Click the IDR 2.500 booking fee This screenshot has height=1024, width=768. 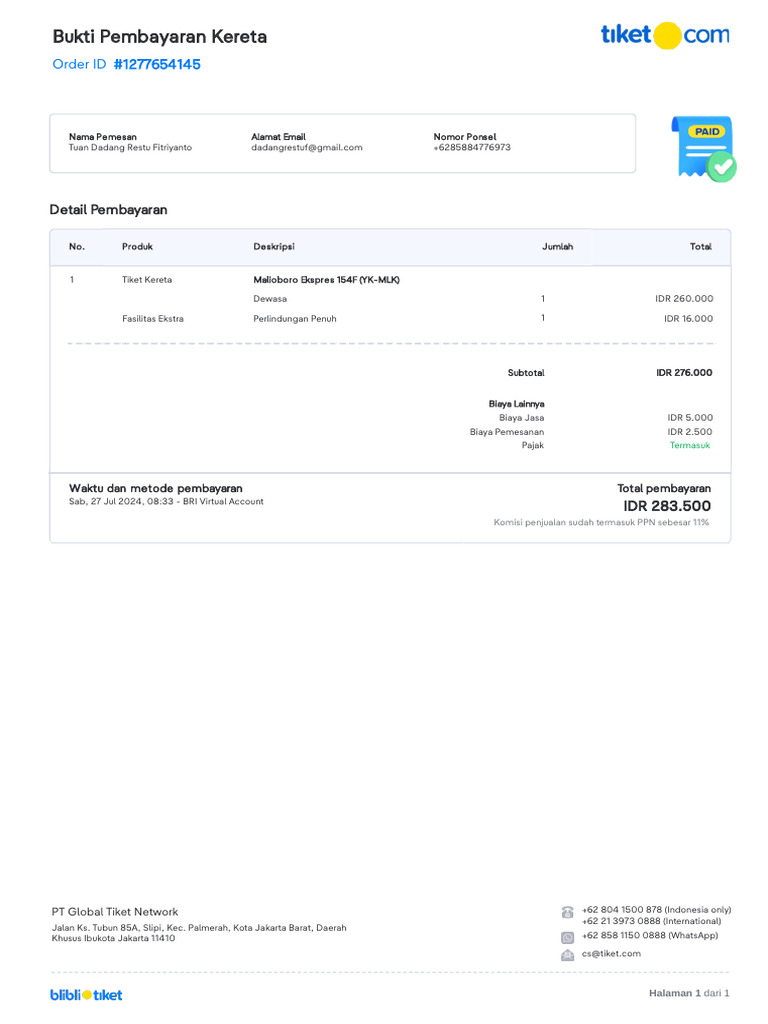pos(690,432)
